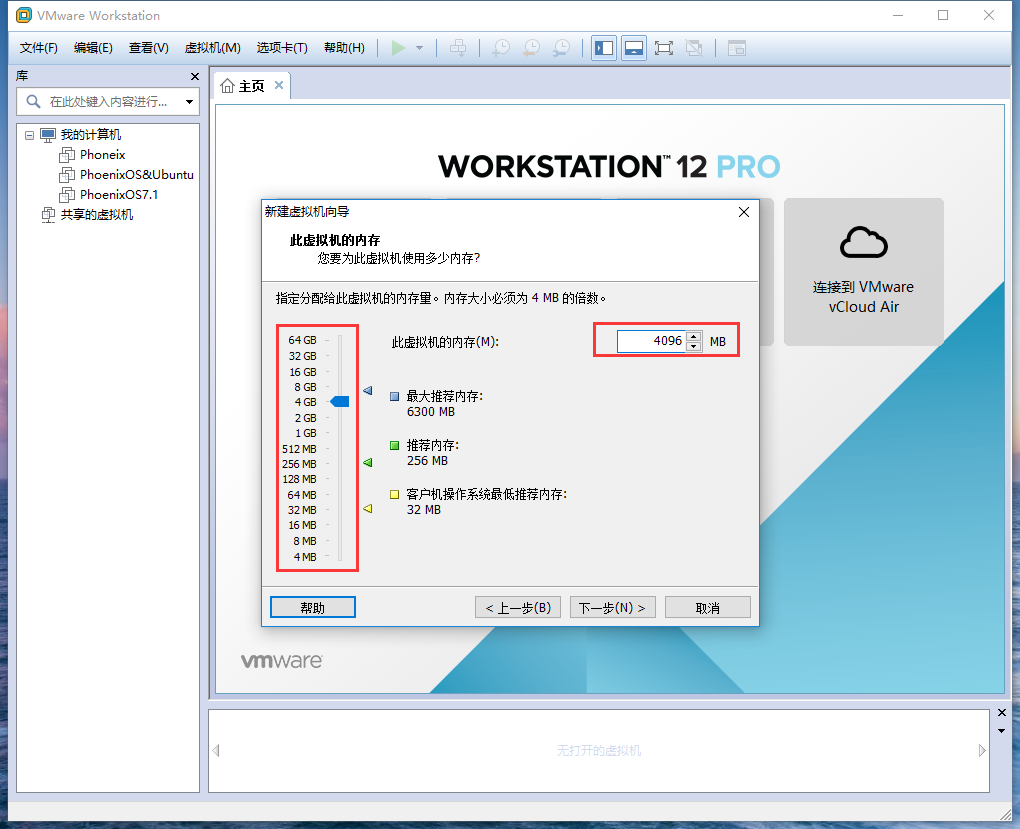The width and height of the screenshot is (1020, 829).
Task: Click the cloud icon on vCloud tile
Action: pyautogui.click(x=863, y=243)
